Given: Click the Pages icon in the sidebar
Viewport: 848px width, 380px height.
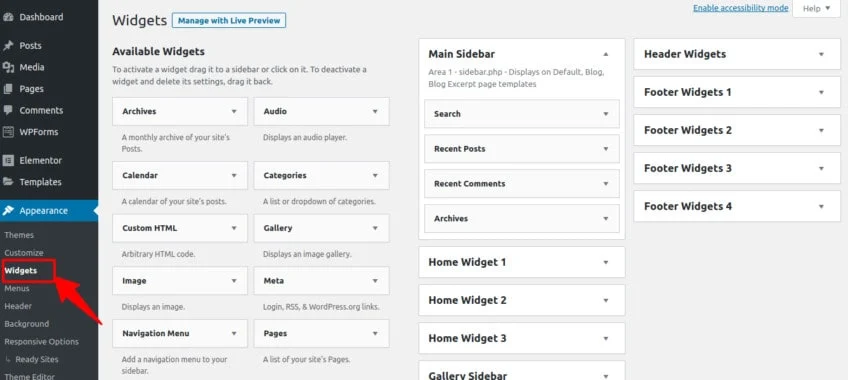Looking at the screenshot, I should coord(8,89).
